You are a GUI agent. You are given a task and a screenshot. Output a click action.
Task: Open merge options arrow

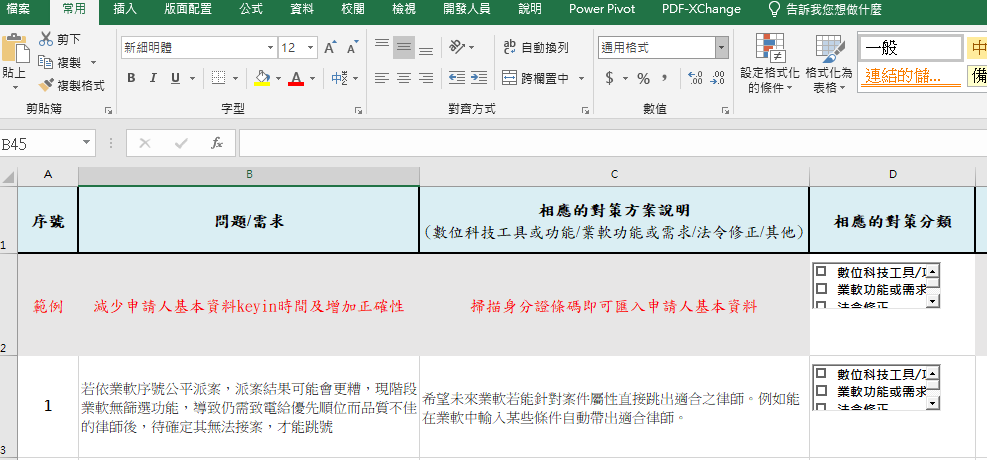(x=581, y=79)
